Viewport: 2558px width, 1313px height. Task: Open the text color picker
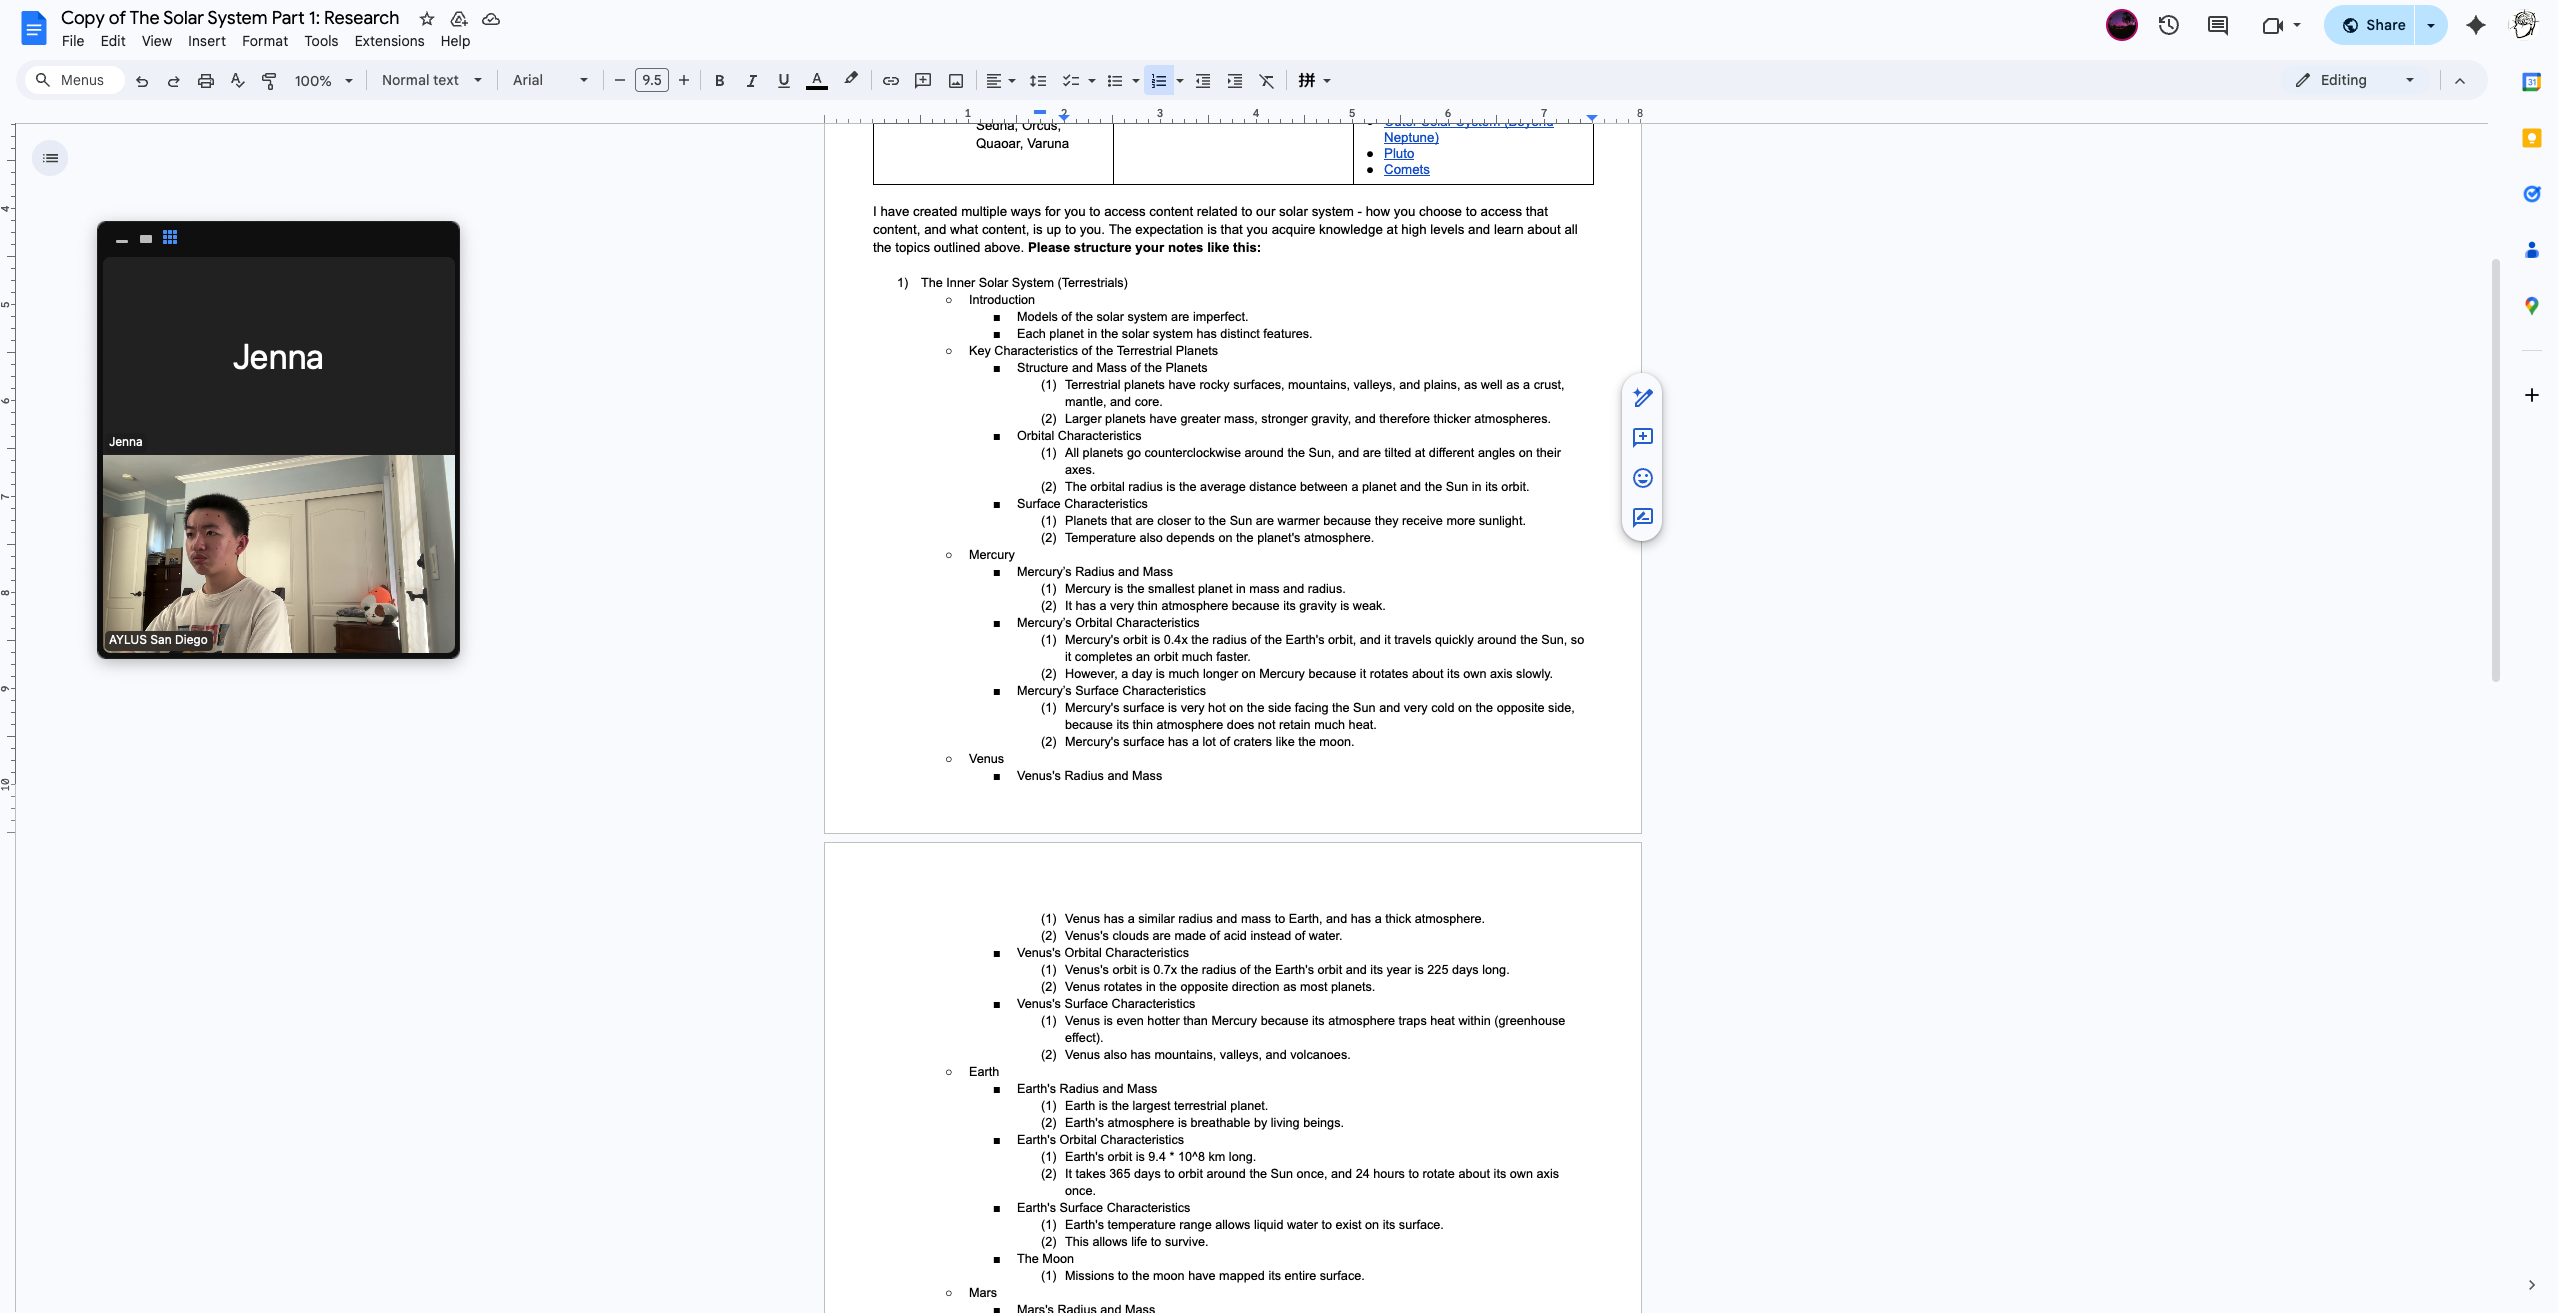pos(817,81)
